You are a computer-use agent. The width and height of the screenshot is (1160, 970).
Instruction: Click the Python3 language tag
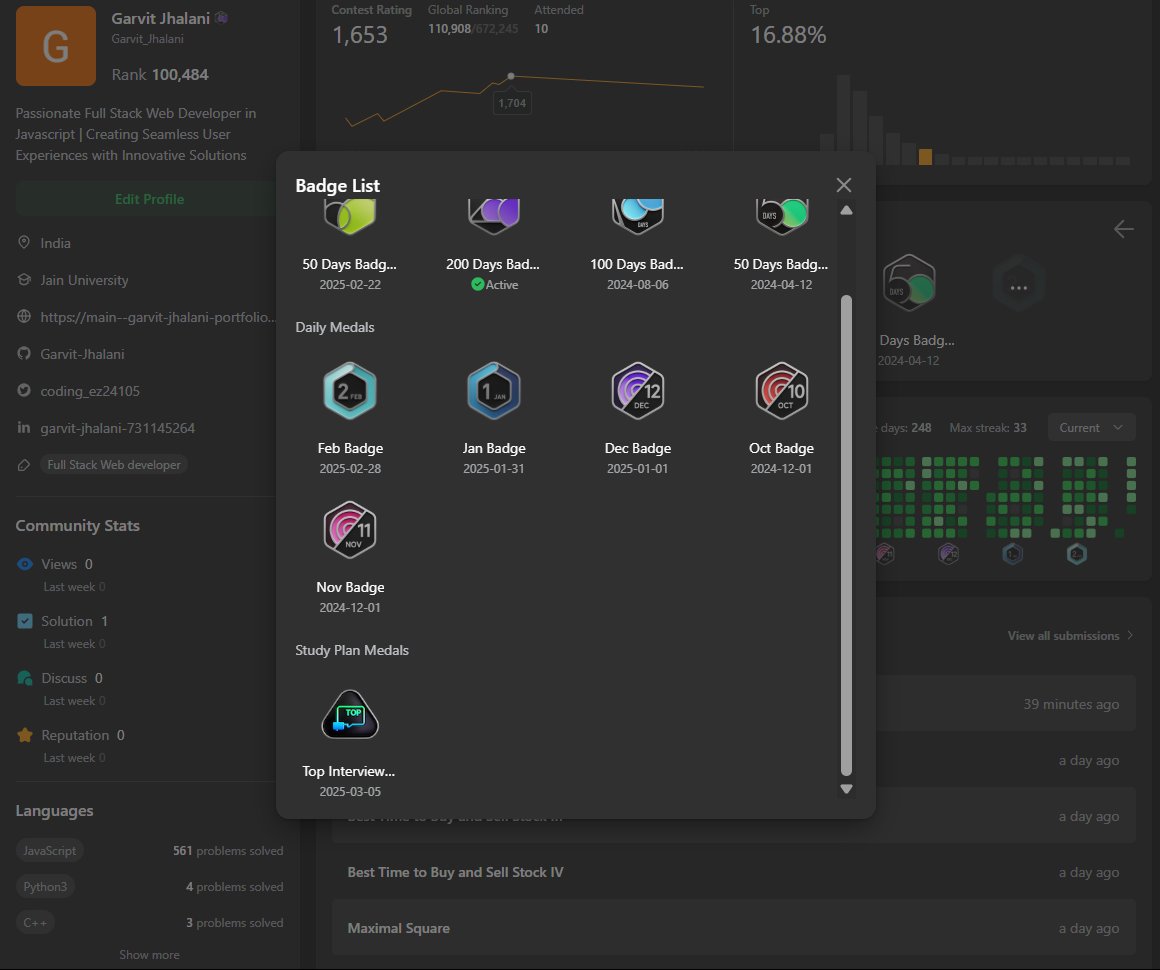click(x=45, y=886)
